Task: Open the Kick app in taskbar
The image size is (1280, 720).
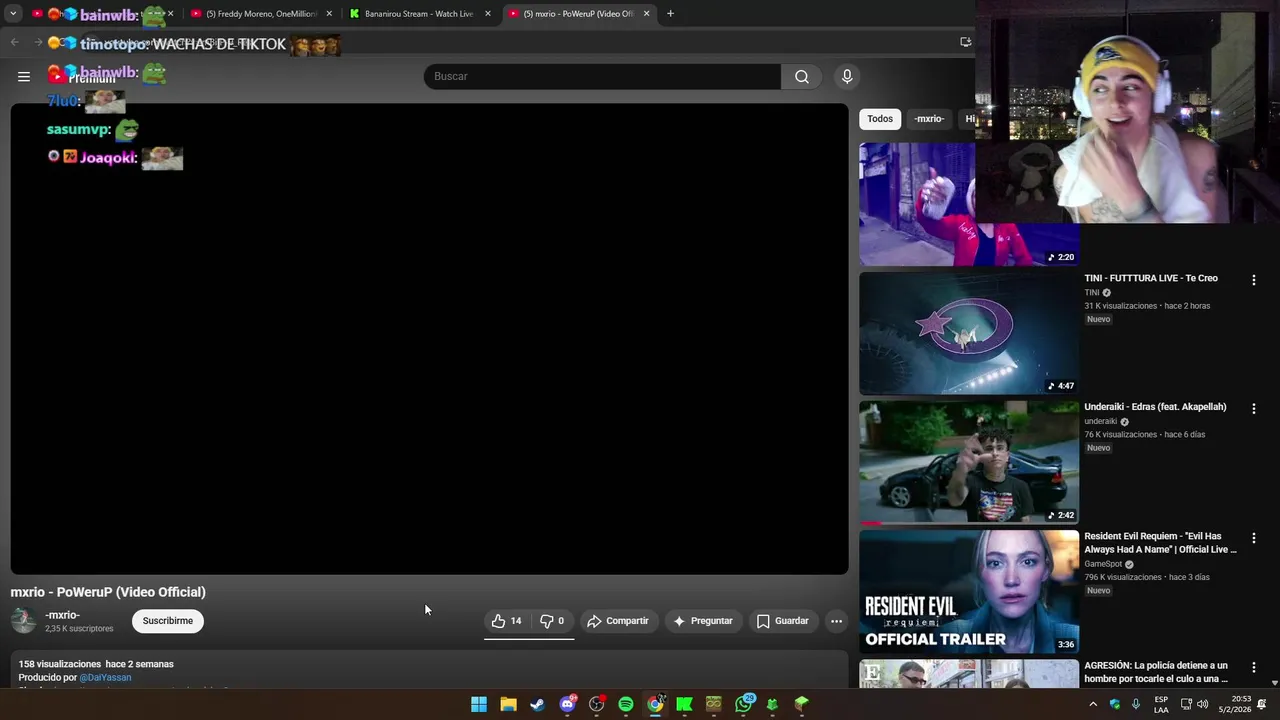Action: [684, 704]
